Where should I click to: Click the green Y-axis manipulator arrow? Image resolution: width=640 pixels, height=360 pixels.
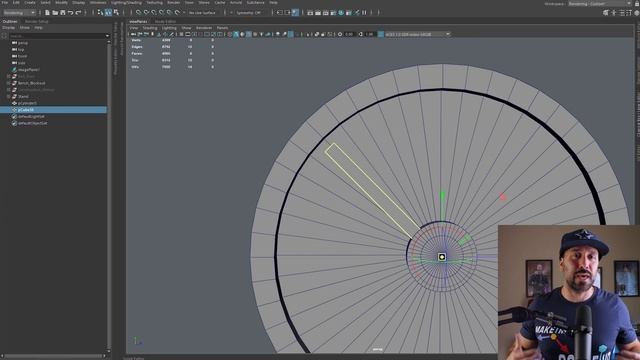coord(442,197)
